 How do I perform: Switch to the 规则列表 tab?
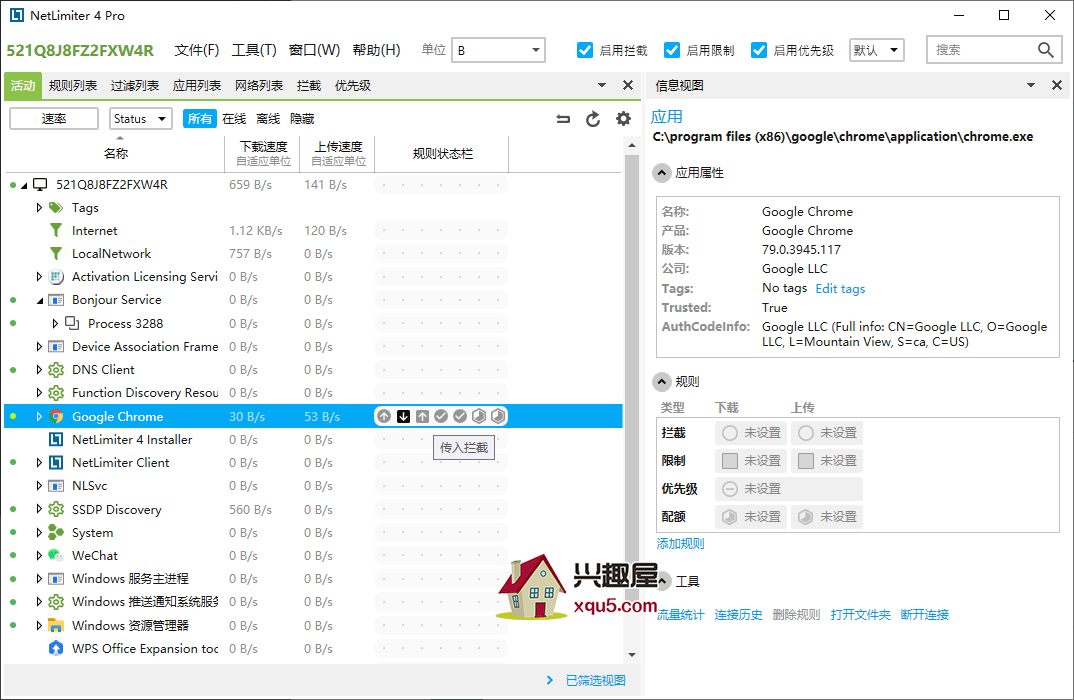[x=73, y=86]
